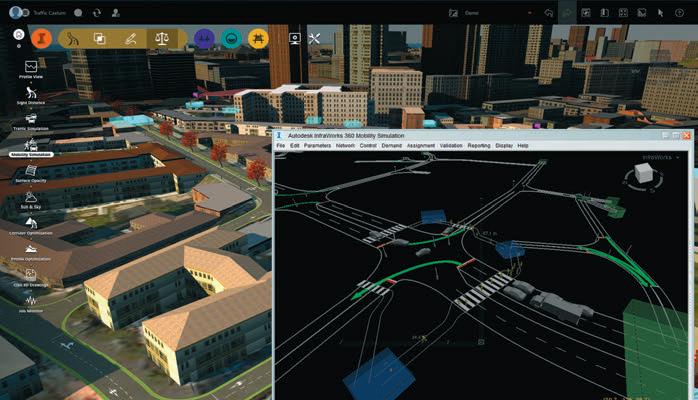This screenshot has height=400, width=698.
Task: Click the undo arrow in the top bar
Action: point(548,13)
